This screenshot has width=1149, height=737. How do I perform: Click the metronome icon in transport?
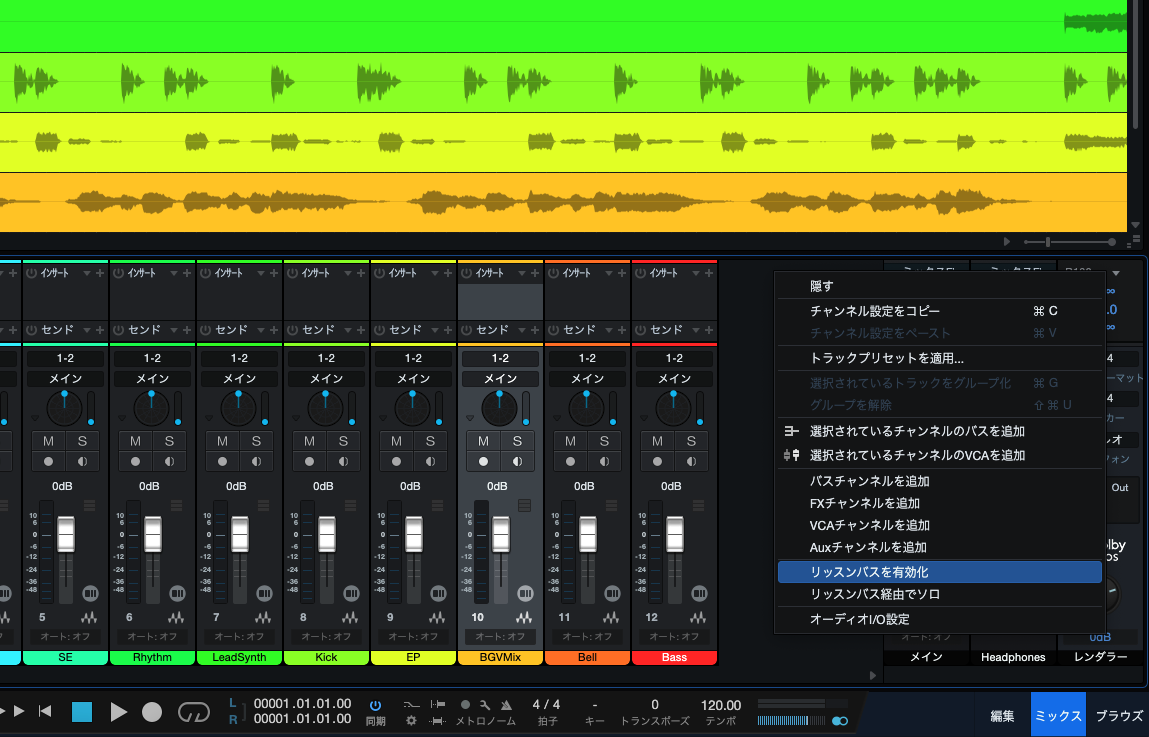pyautogui.click(x=505, y=704)
